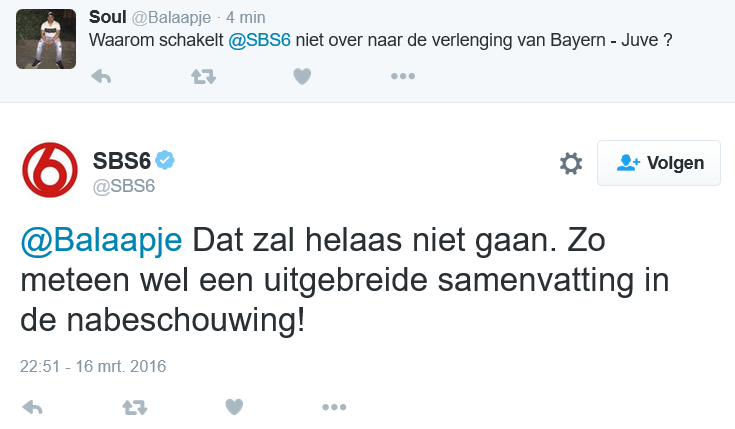Open more options on Soul's tweet
This screenshot has width=735, height=429.
coord(403,76)
